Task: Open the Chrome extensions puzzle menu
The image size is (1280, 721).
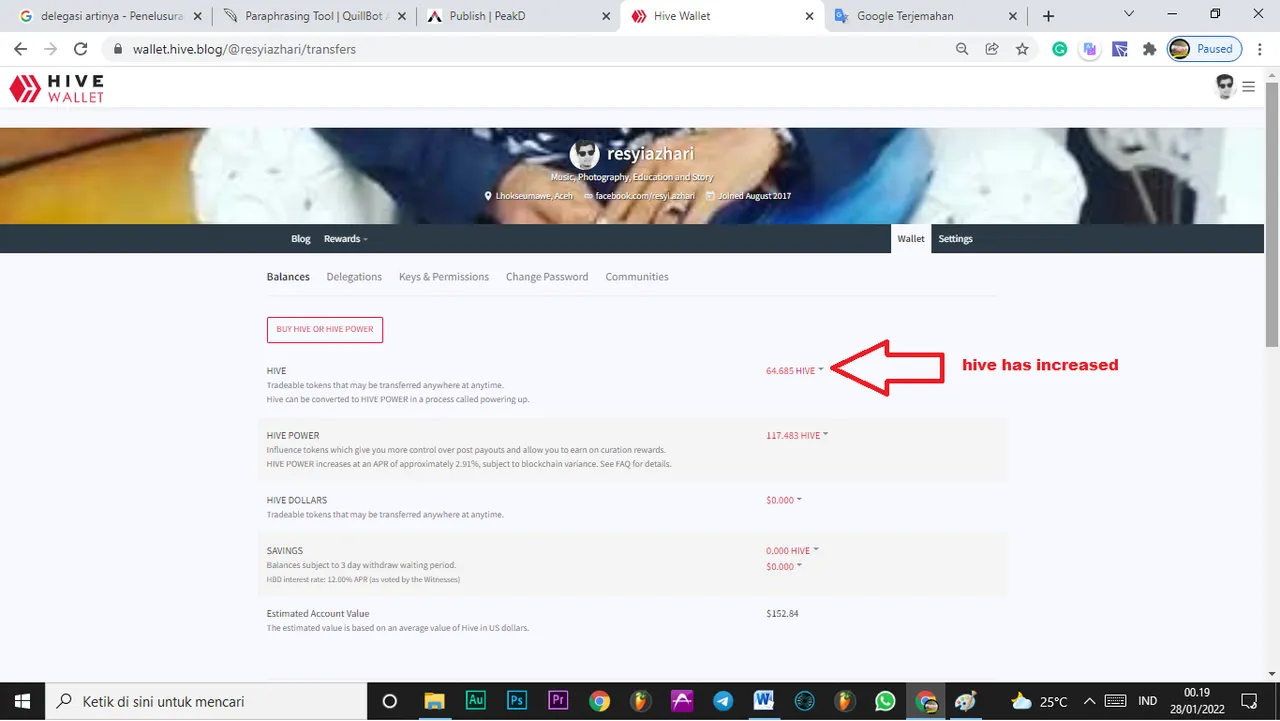Action: click(x=1149, y=49)
